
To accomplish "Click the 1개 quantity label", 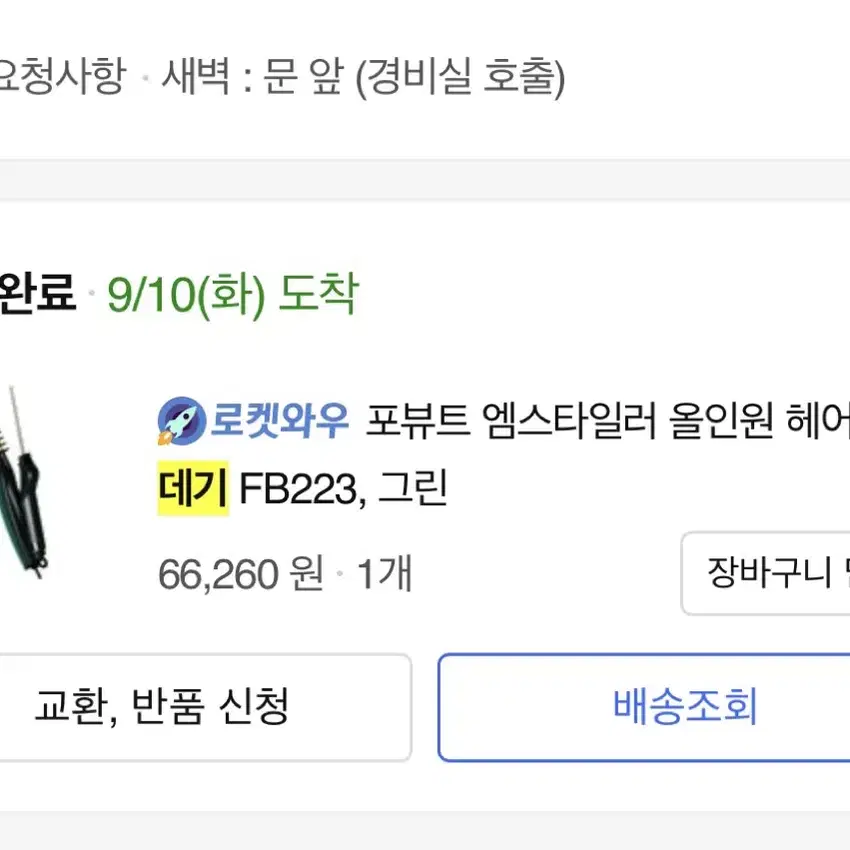I will click(385, 574).
